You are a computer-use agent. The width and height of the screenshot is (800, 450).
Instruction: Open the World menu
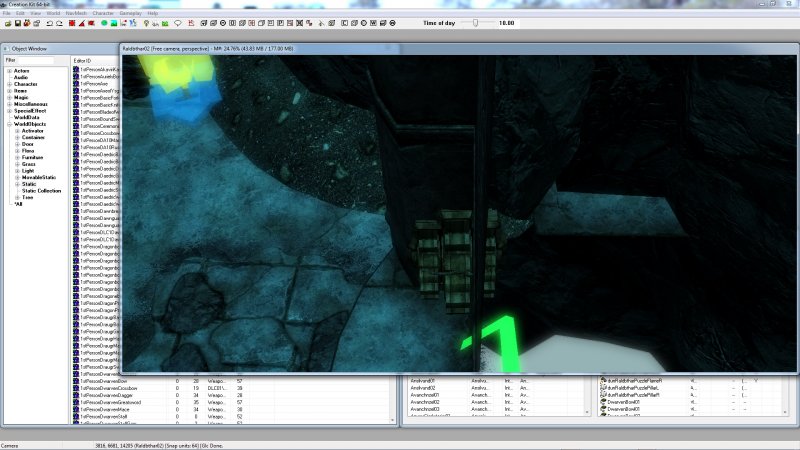[53, 13]
